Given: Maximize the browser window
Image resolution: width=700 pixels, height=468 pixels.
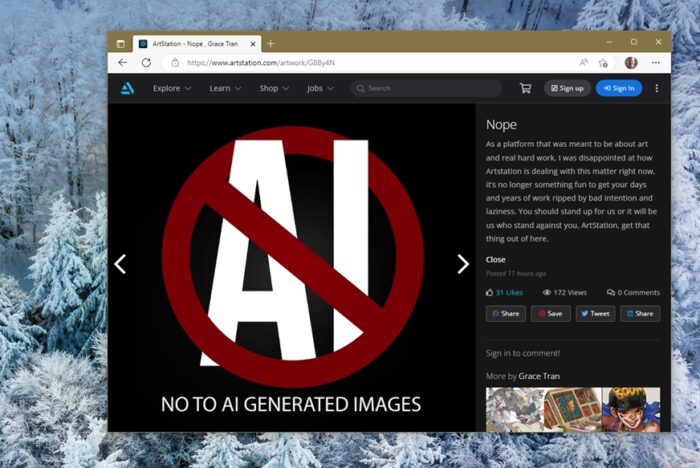Looking at the screenshot, I should pyautogui.click(x=634, y=42).
